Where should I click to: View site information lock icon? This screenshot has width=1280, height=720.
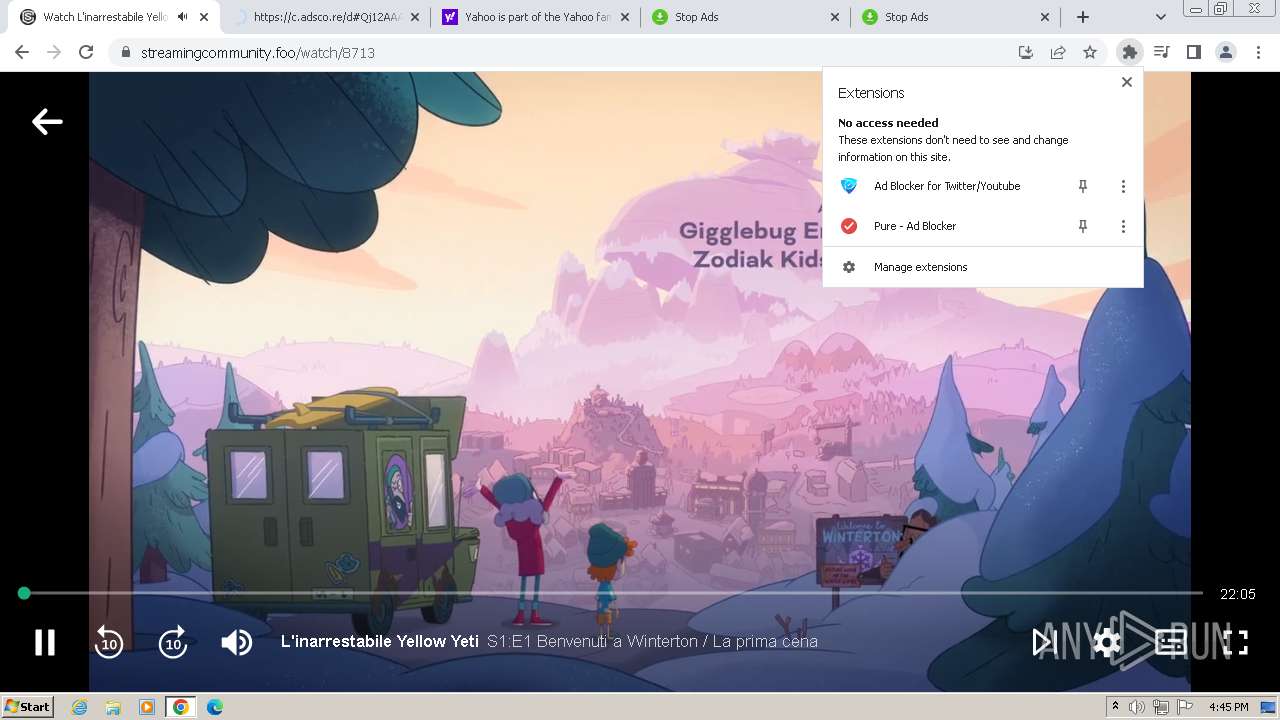tap(125, 52)
